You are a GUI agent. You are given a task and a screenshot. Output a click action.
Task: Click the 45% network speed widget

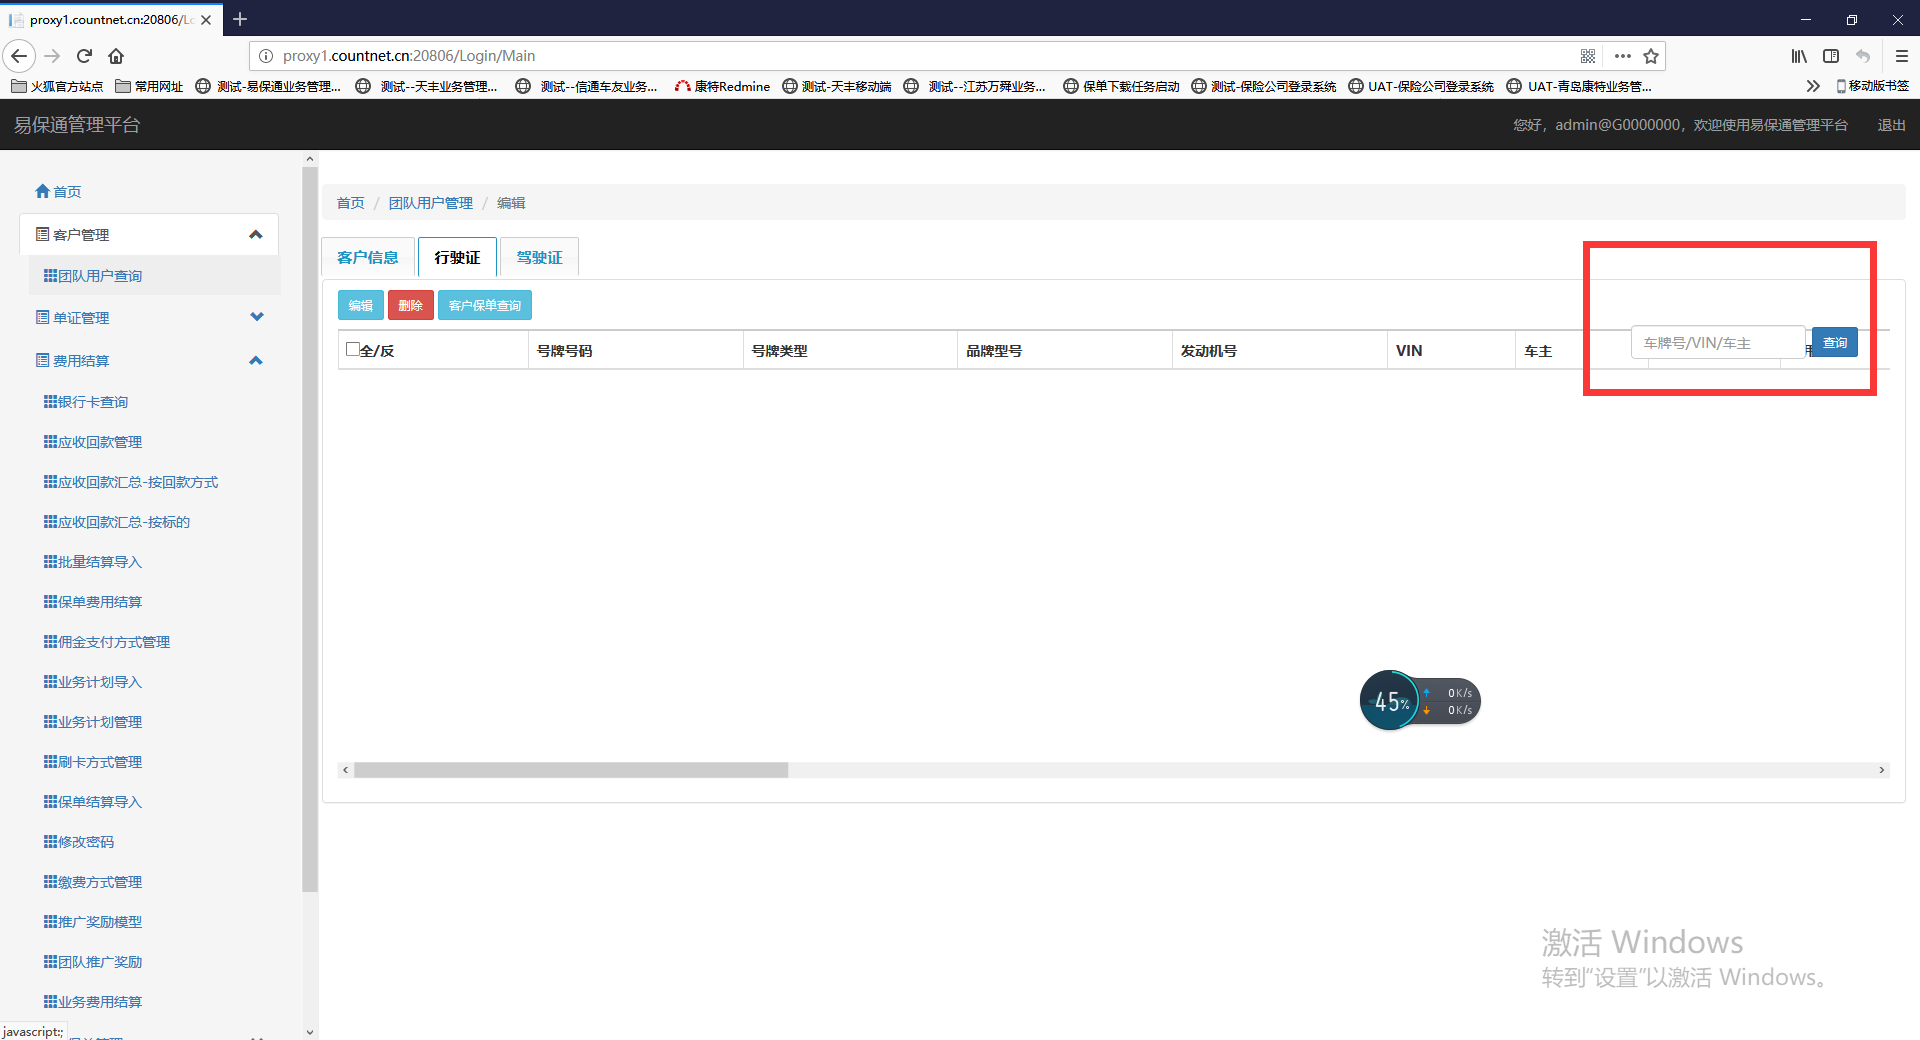pyautogui.click(x=1419, y=701)
